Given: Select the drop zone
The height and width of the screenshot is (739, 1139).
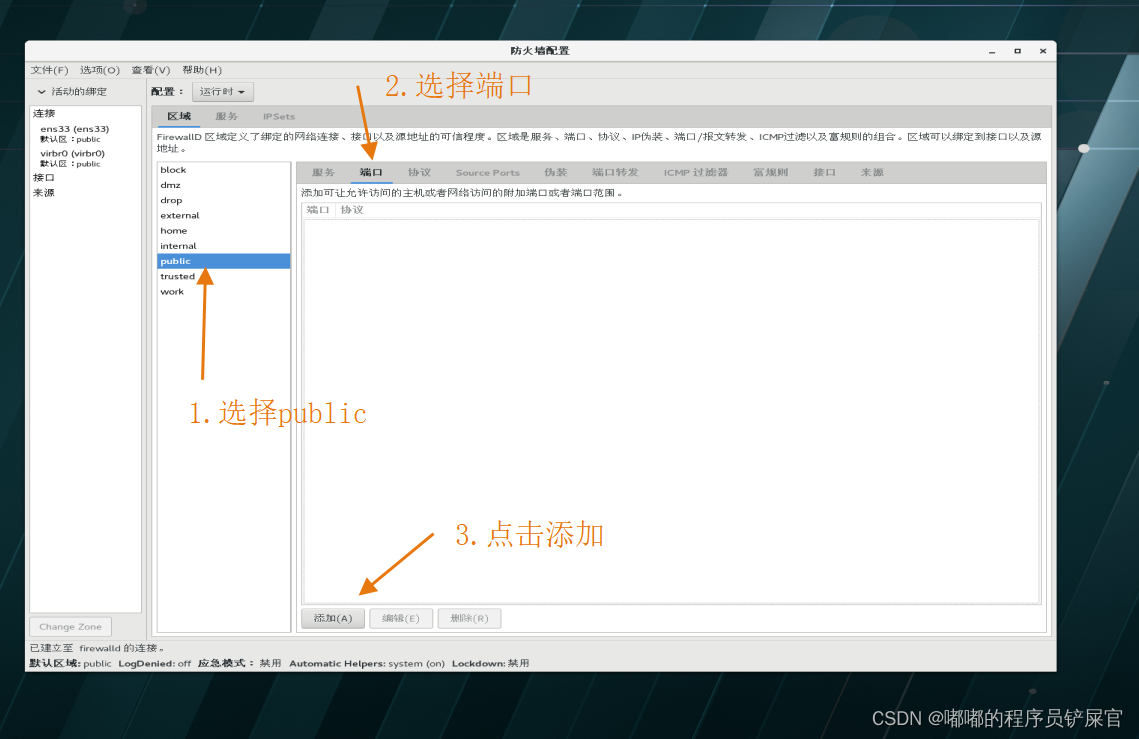Looking at the screenshot, I should point(224,200).
